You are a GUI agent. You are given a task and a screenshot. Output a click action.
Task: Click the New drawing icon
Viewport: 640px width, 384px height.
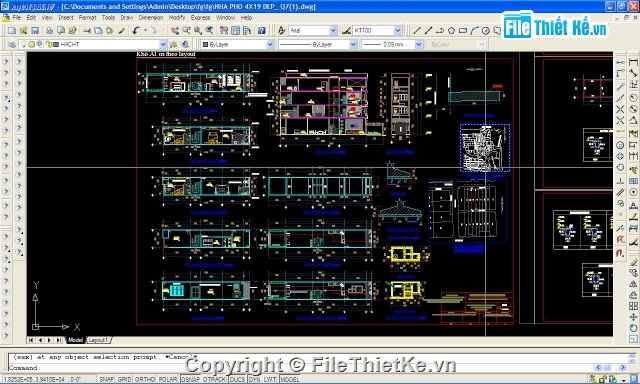tap(12, 31)
